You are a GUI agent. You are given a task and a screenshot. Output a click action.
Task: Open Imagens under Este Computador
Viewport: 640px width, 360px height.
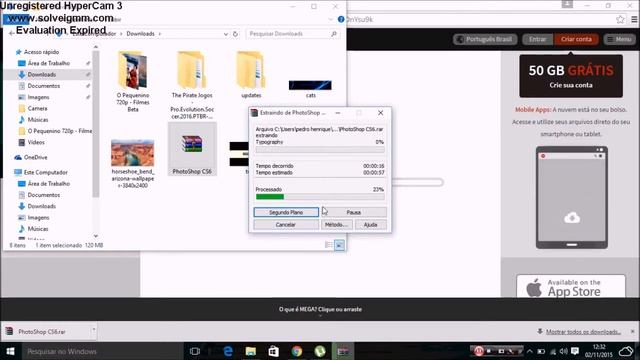(x=38, y=218)
